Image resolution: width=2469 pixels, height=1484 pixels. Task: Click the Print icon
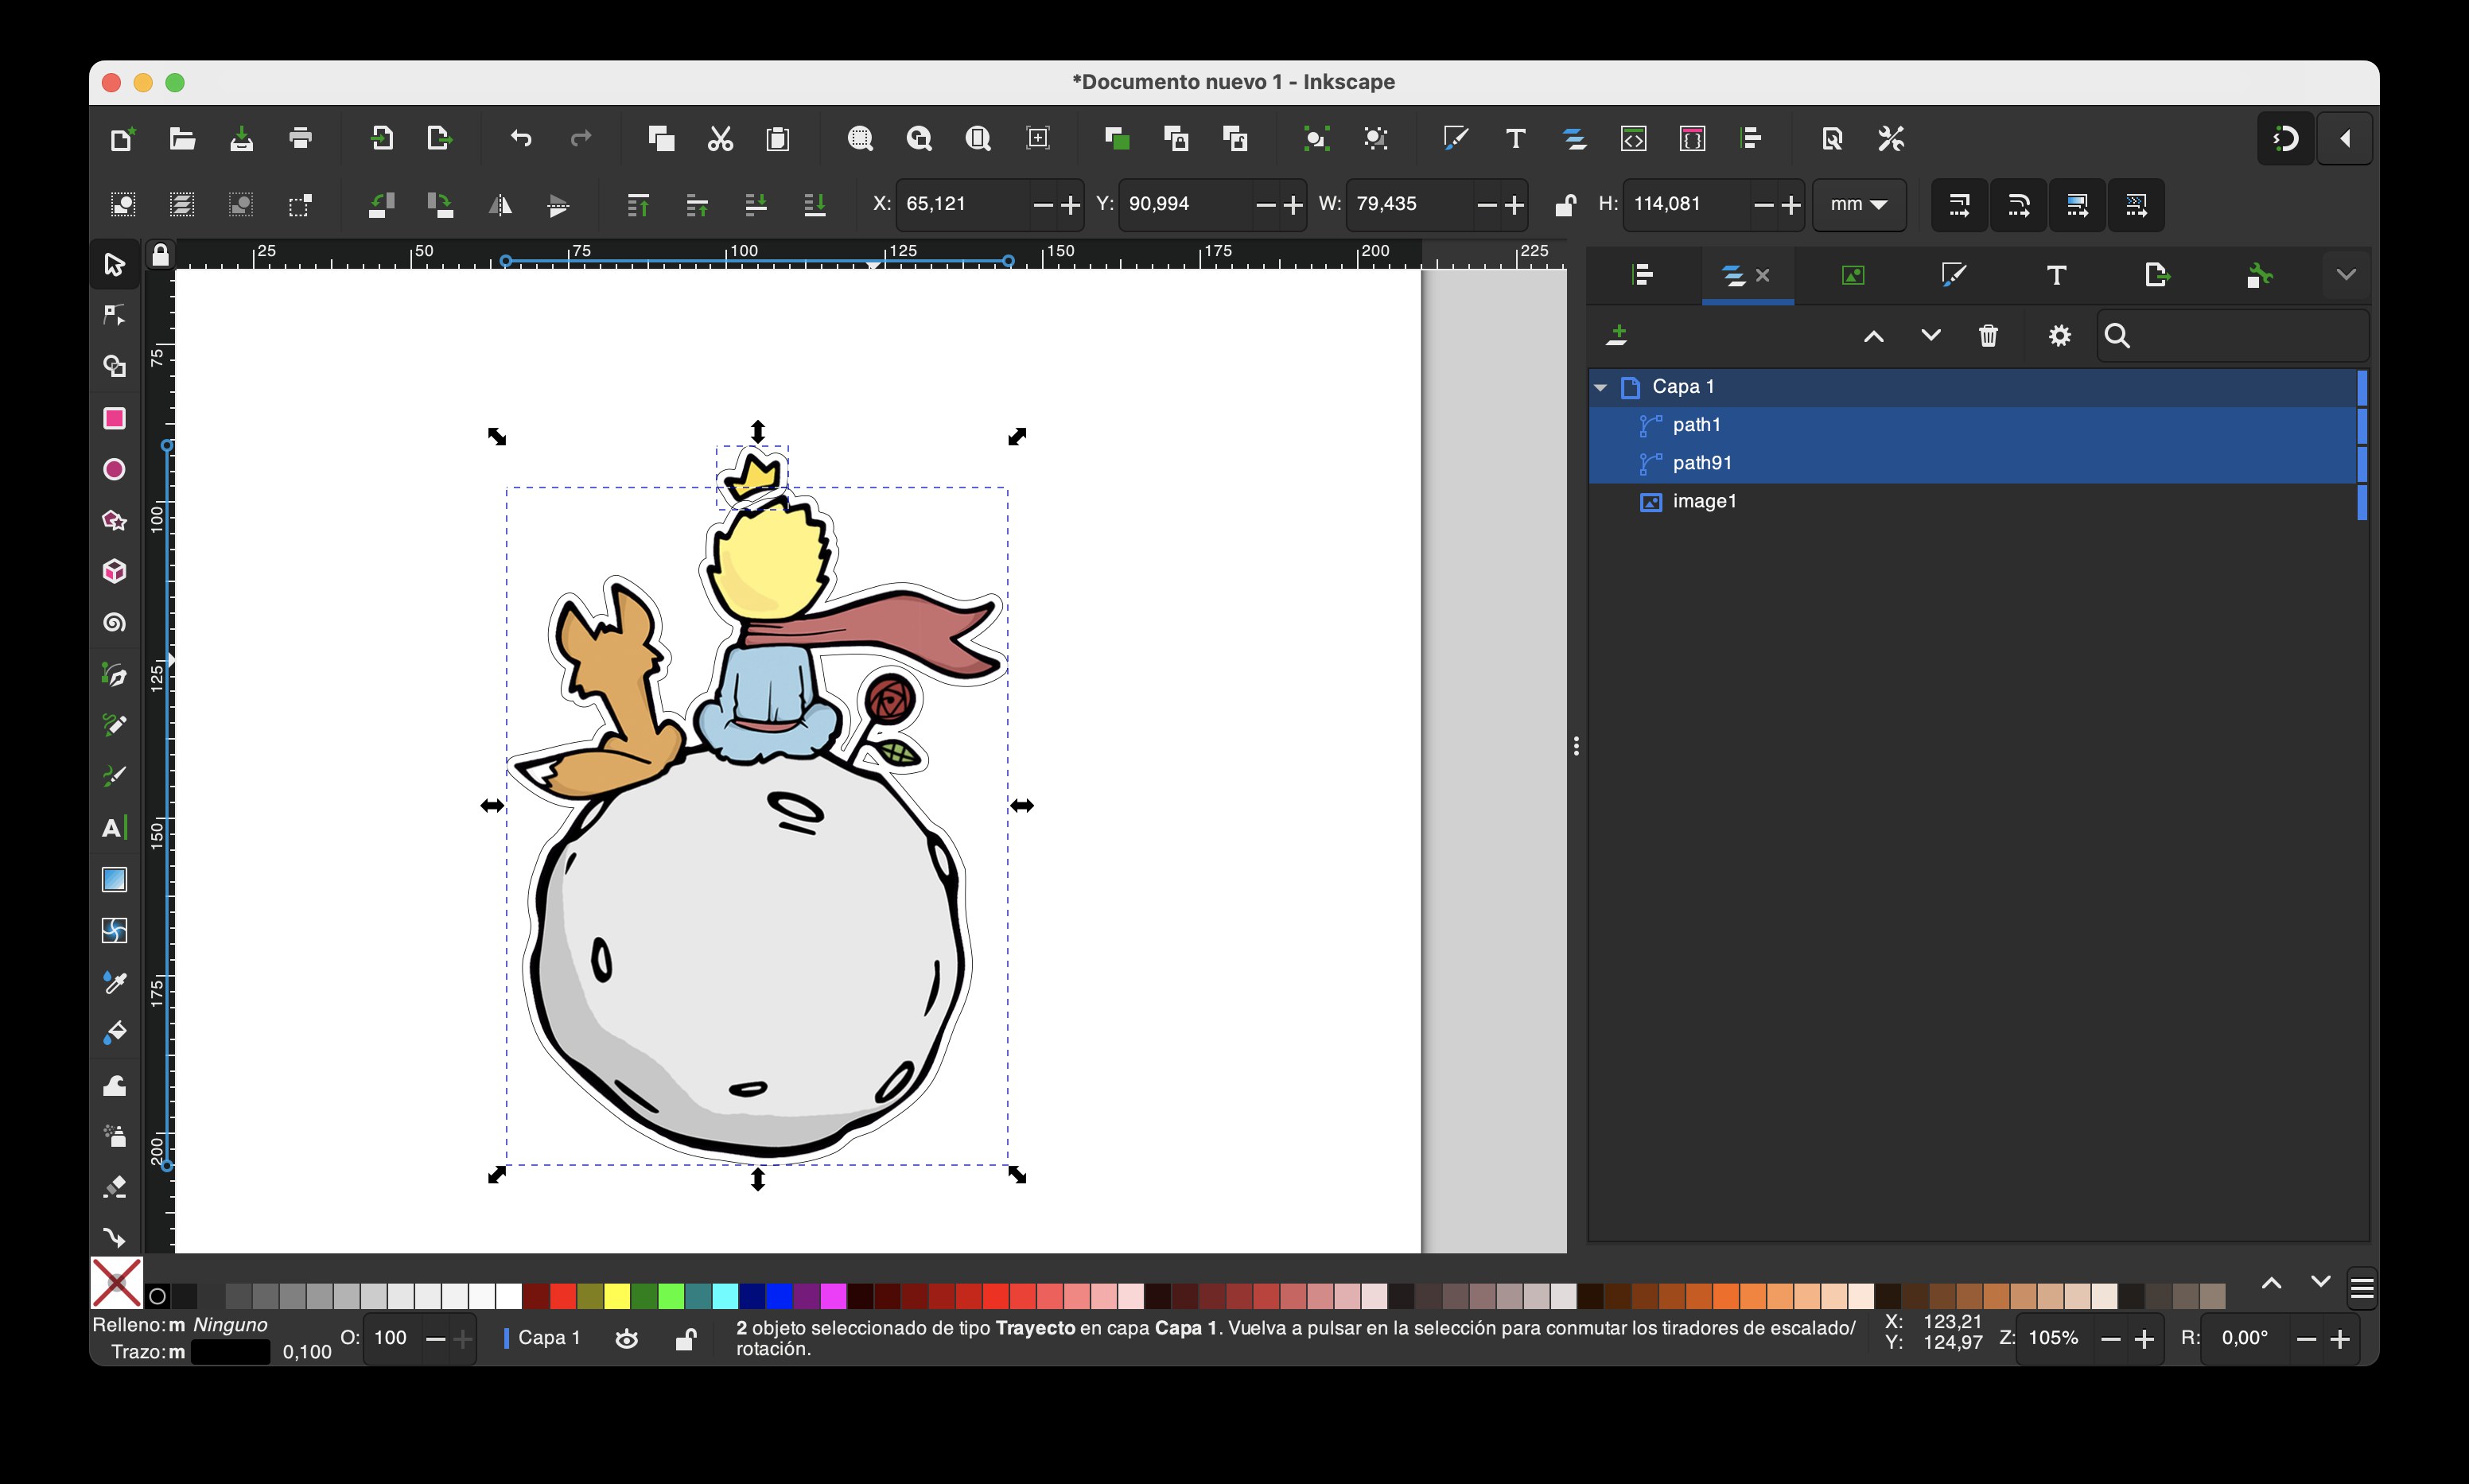pyautogui.click(x=300, y=138)
